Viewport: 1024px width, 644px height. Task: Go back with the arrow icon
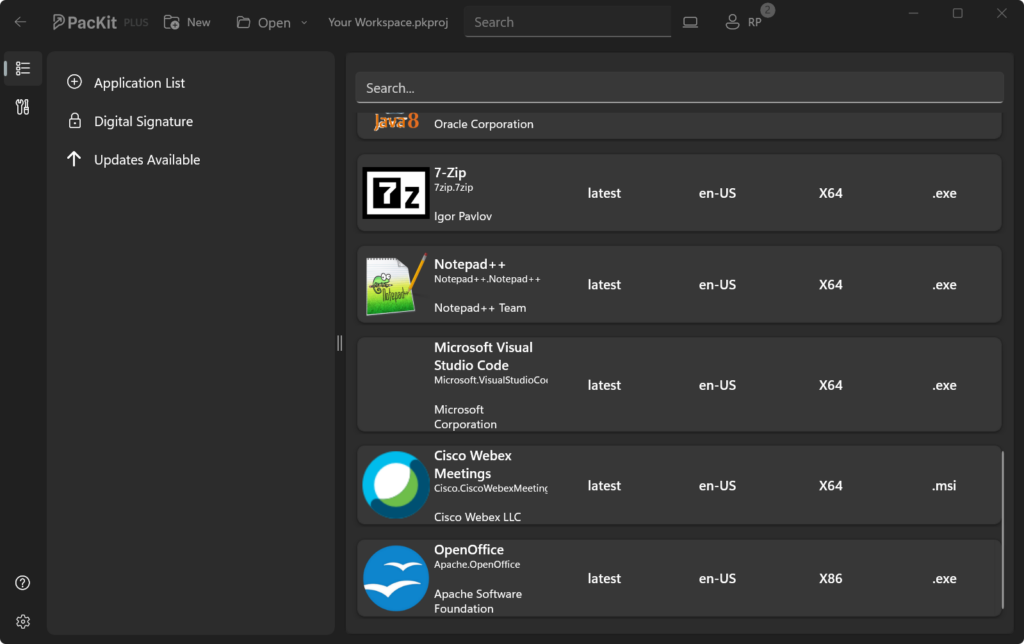(20, 22)
